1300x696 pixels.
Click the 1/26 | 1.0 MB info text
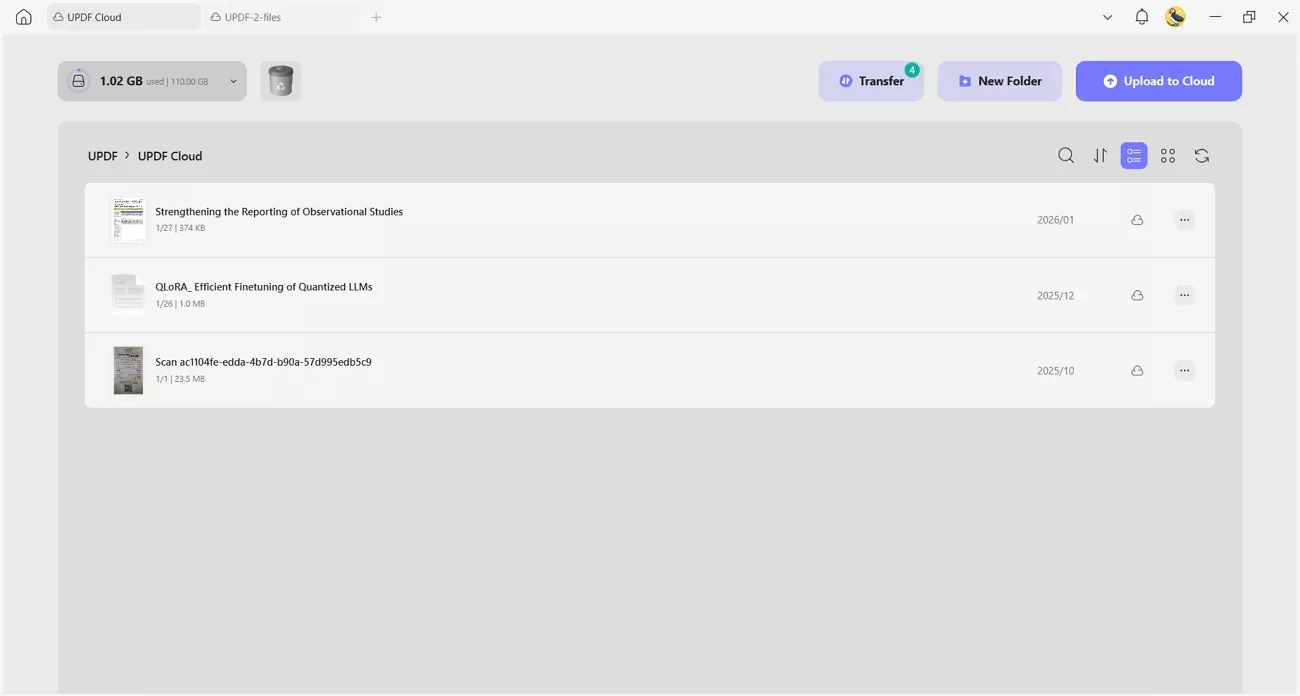pyautogui.click(x=180, y=304)
